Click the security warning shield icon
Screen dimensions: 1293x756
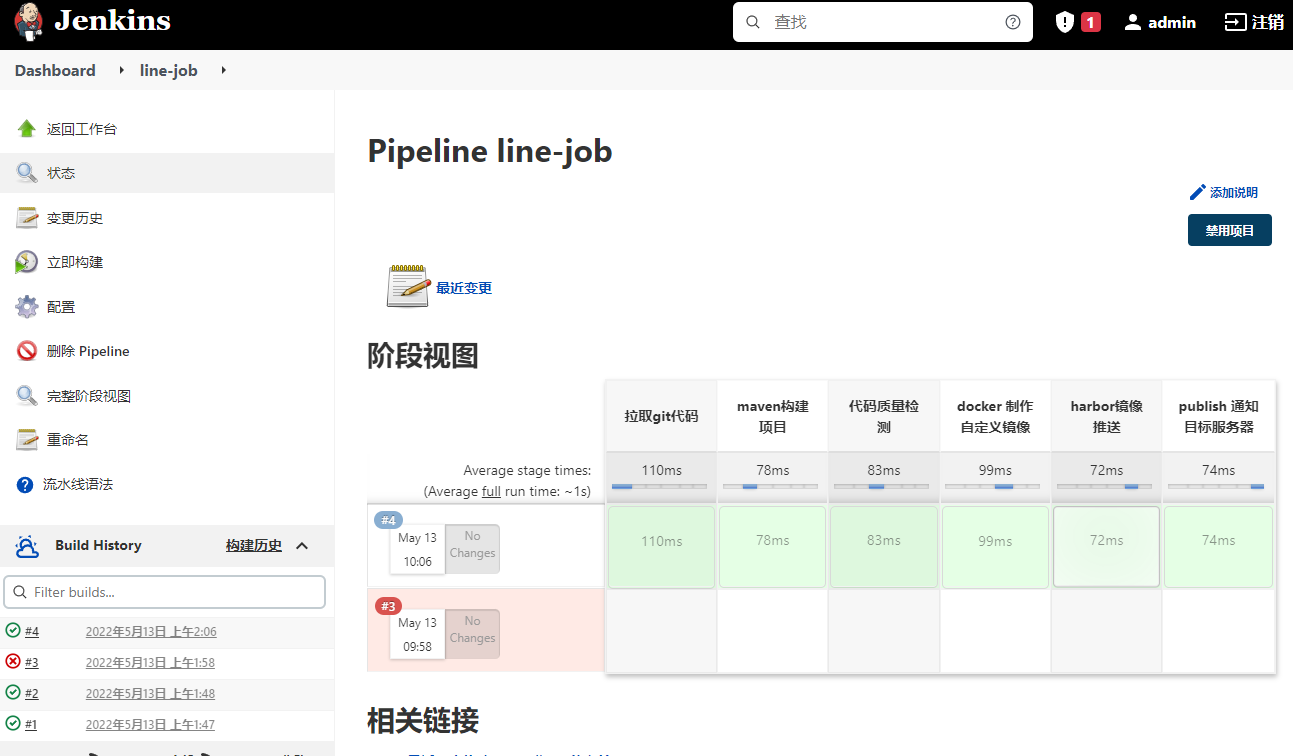[x=1065, y=22]
